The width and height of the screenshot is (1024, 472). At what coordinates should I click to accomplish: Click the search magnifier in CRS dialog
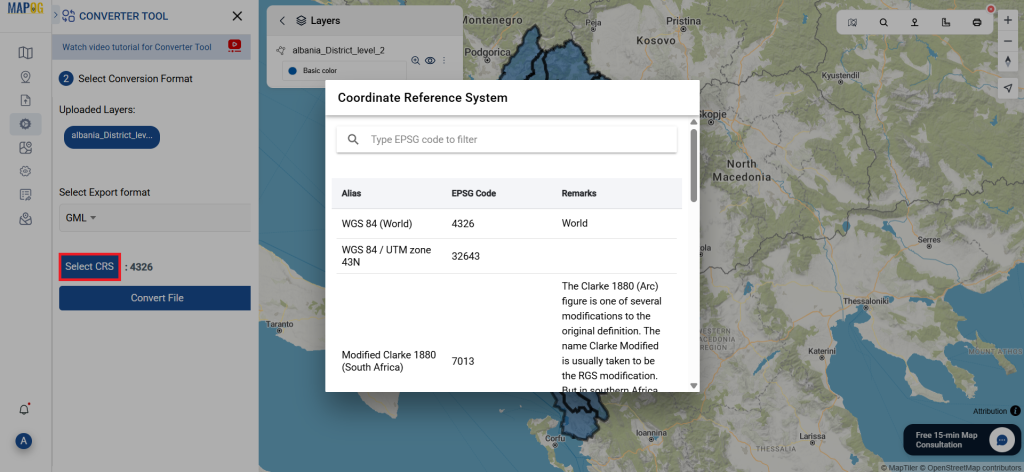pyautogui.click(x=353, y=139)
